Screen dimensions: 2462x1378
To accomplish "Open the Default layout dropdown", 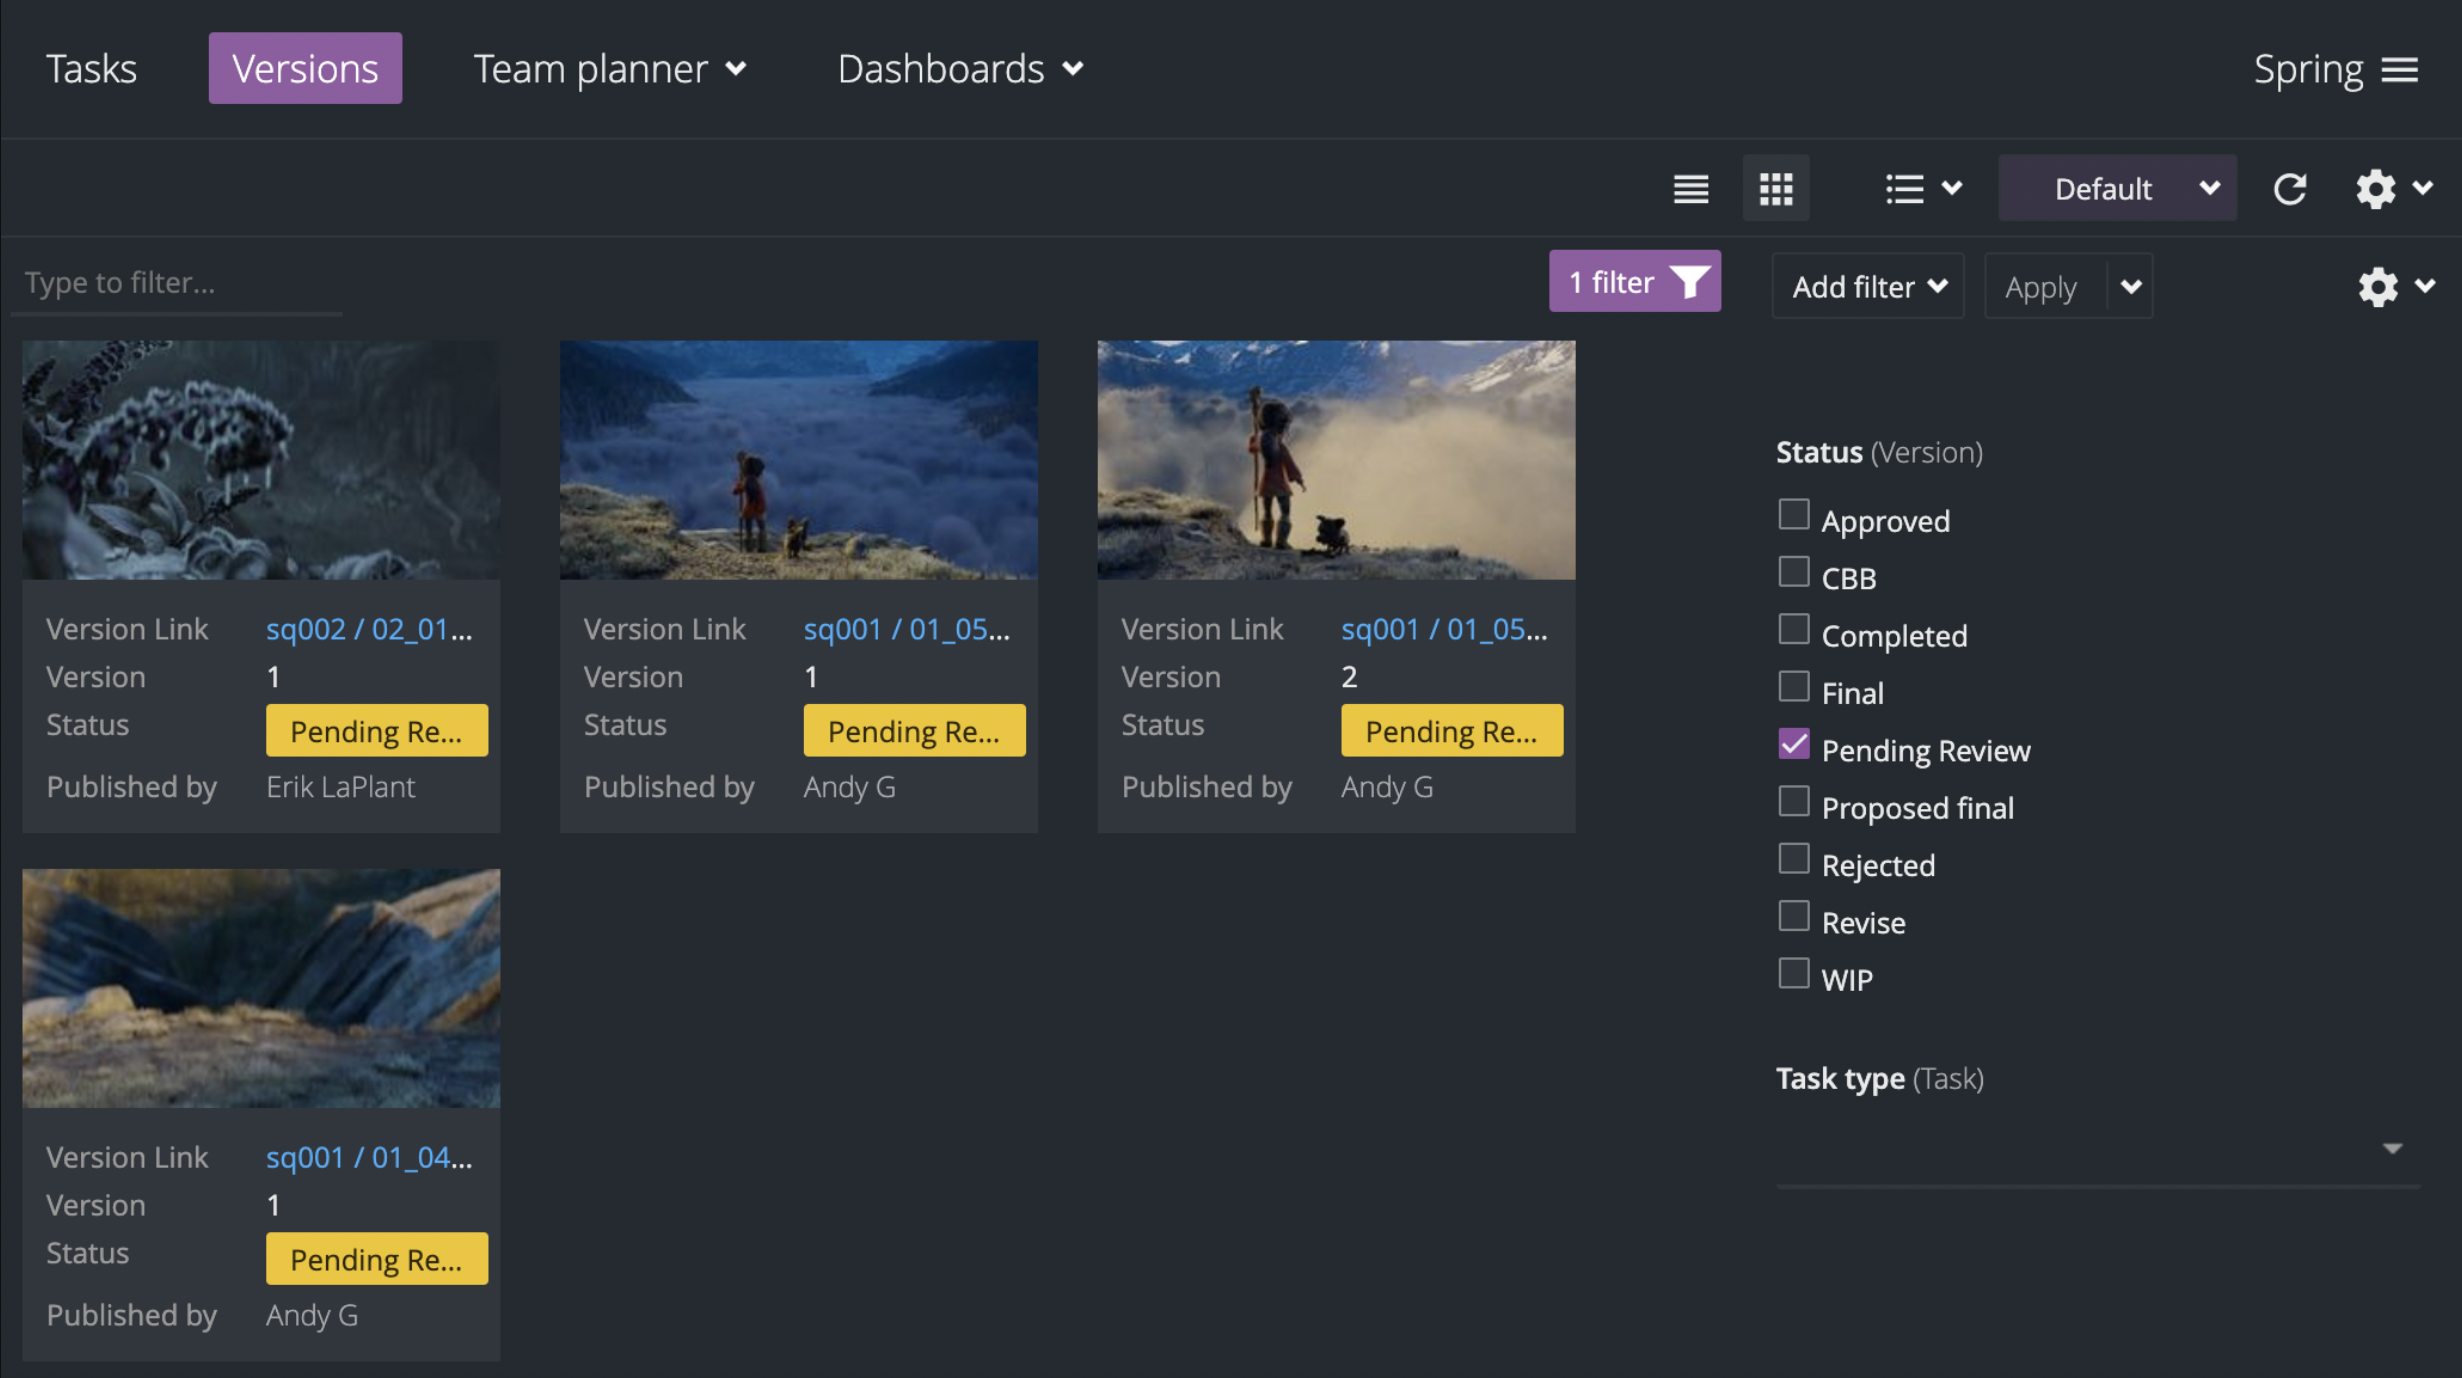I will click(2117, 188).
